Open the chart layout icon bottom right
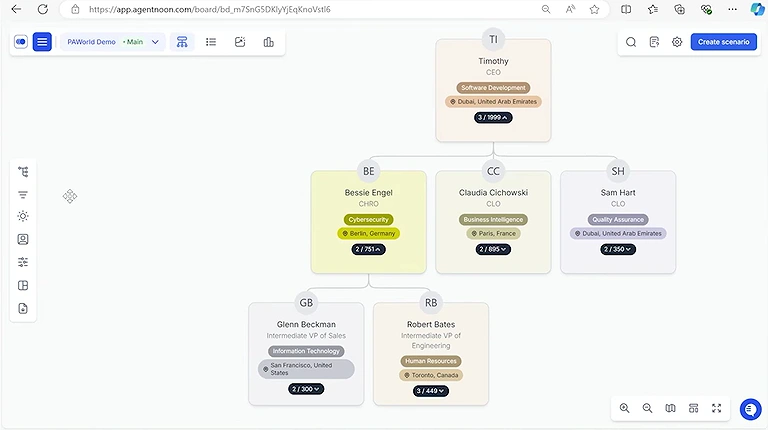 coord(694,408)
